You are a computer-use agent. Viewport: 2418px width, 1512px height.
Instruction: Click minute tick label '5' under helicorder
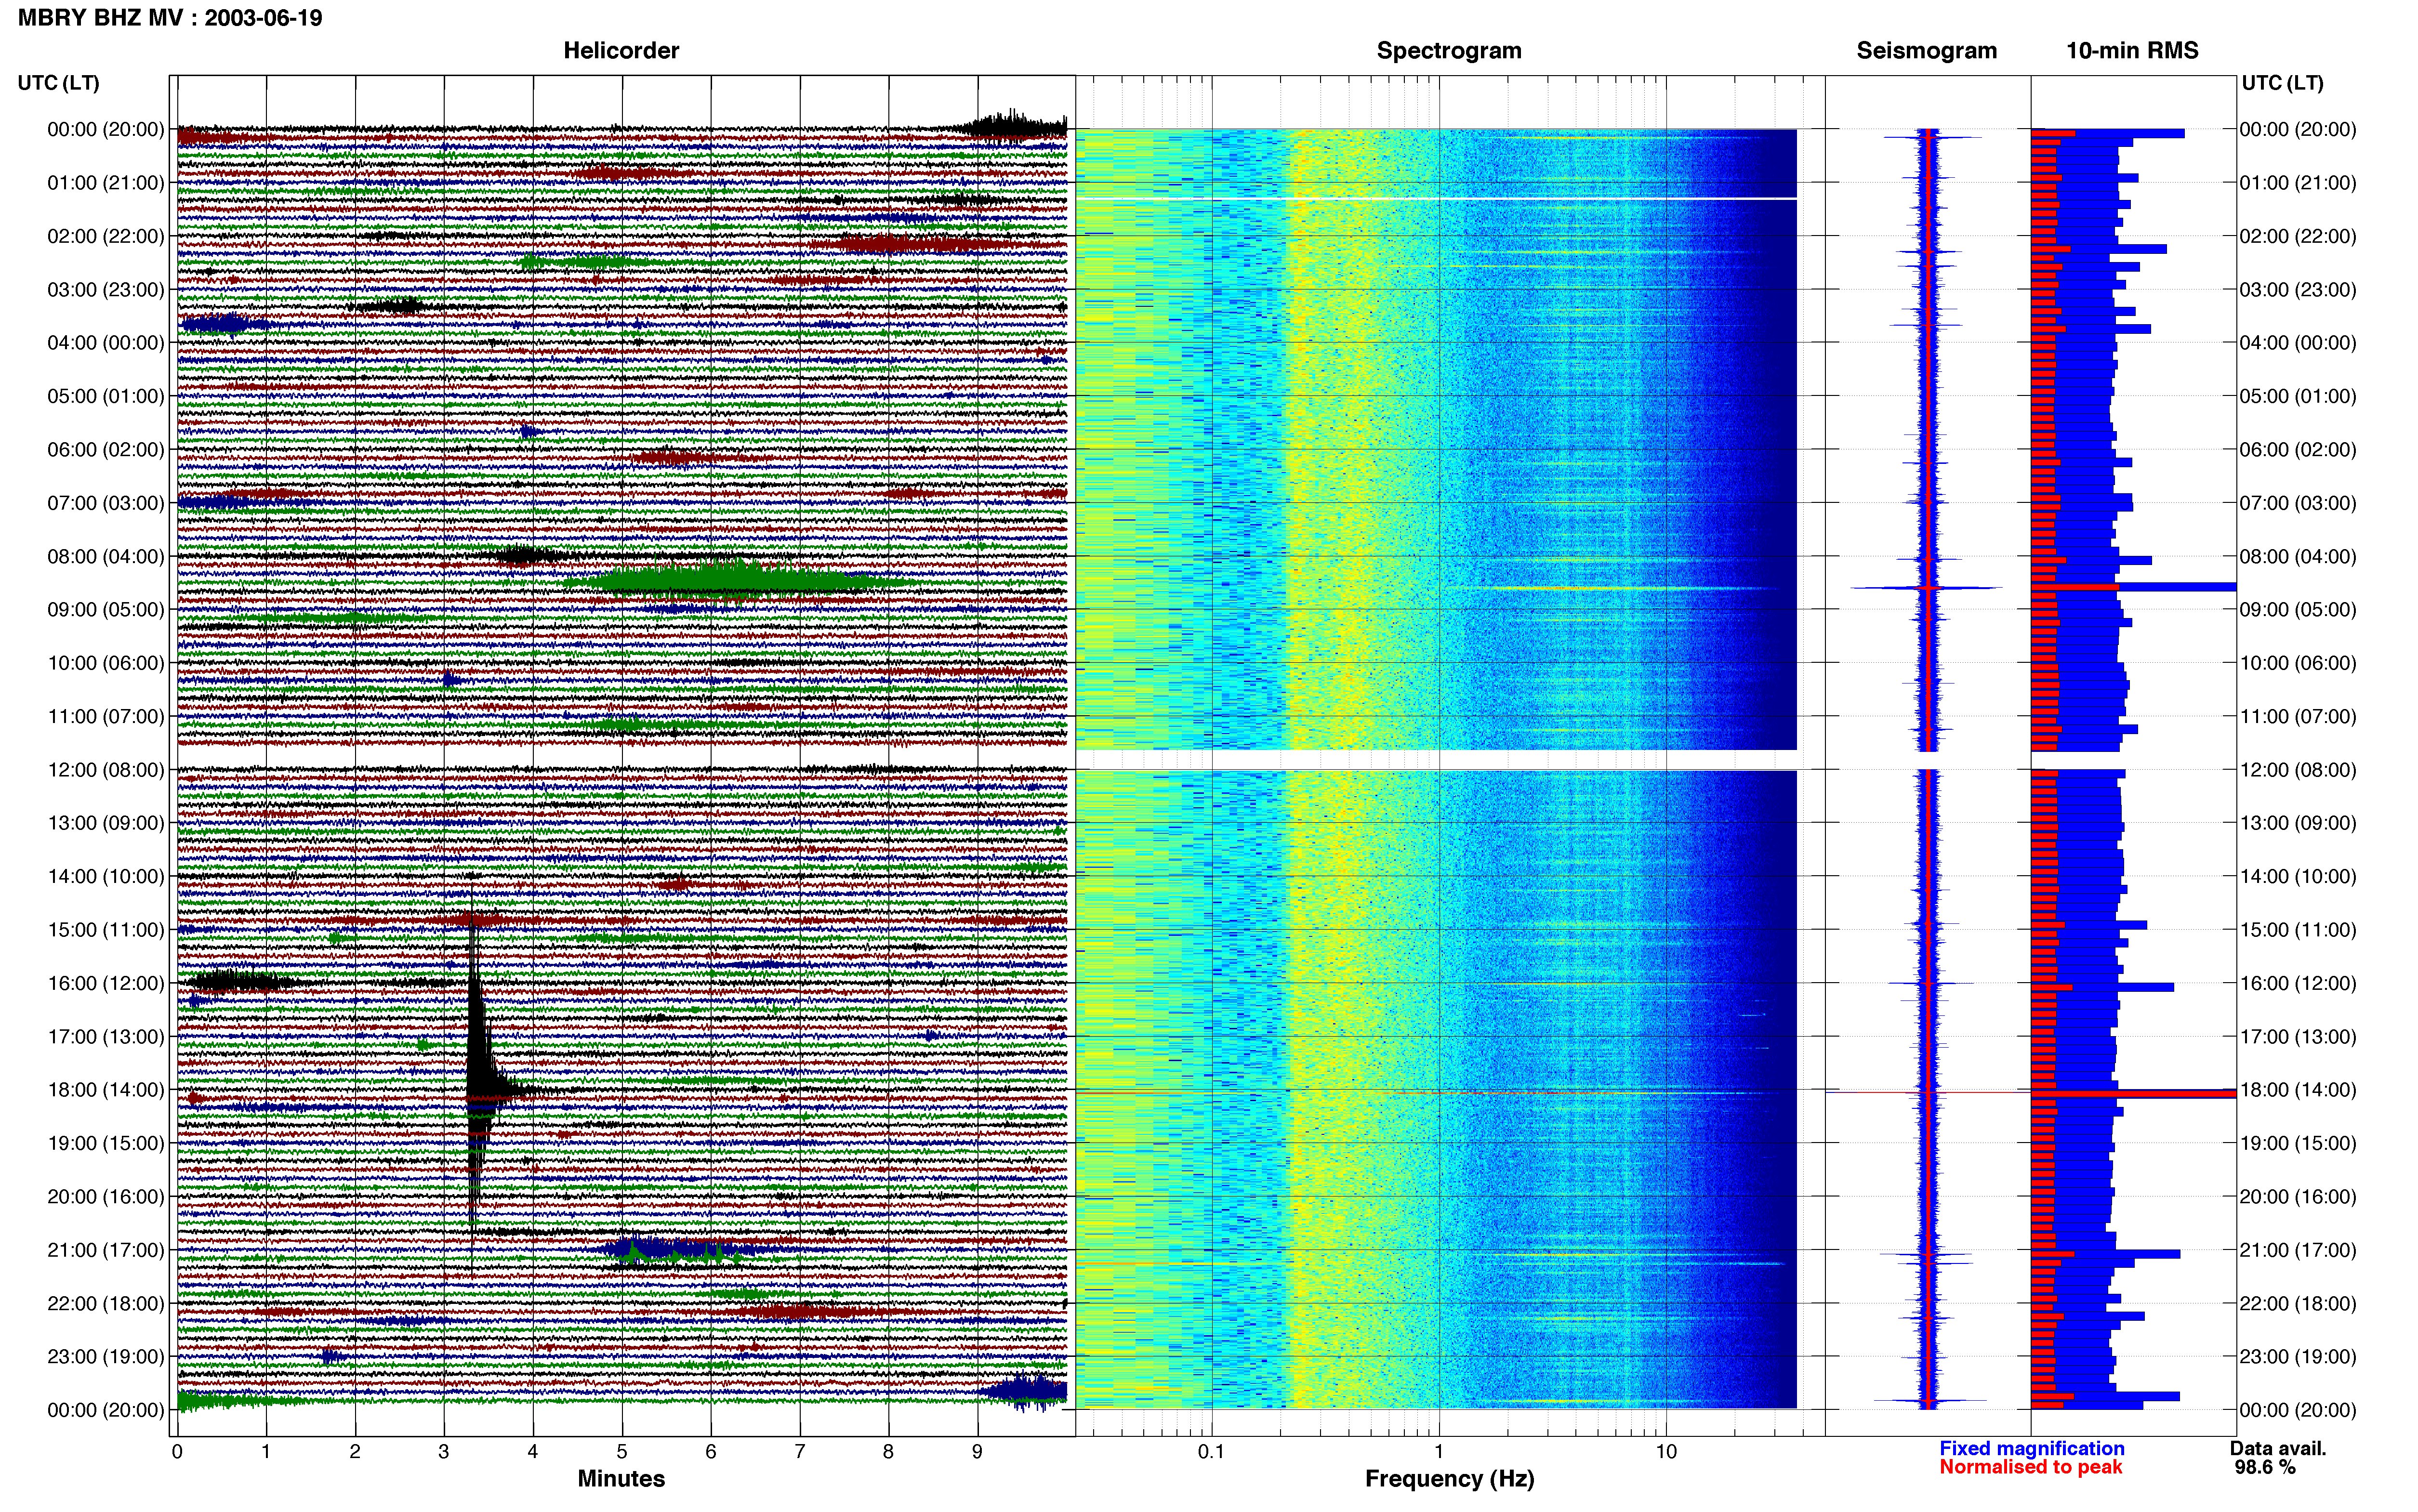coord(622,1452)
